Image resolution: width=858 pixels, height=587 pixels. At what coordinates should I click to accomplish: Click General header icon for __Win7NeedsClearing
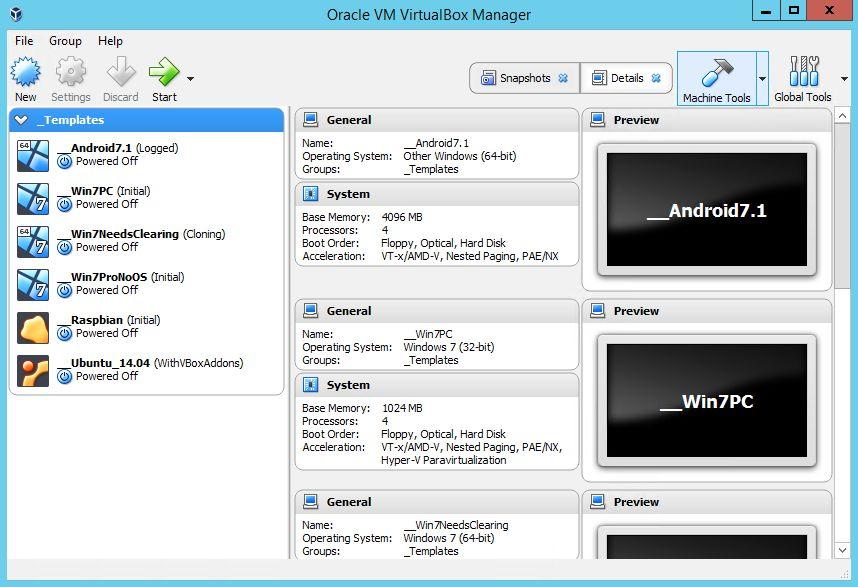[x=310, y=501]
